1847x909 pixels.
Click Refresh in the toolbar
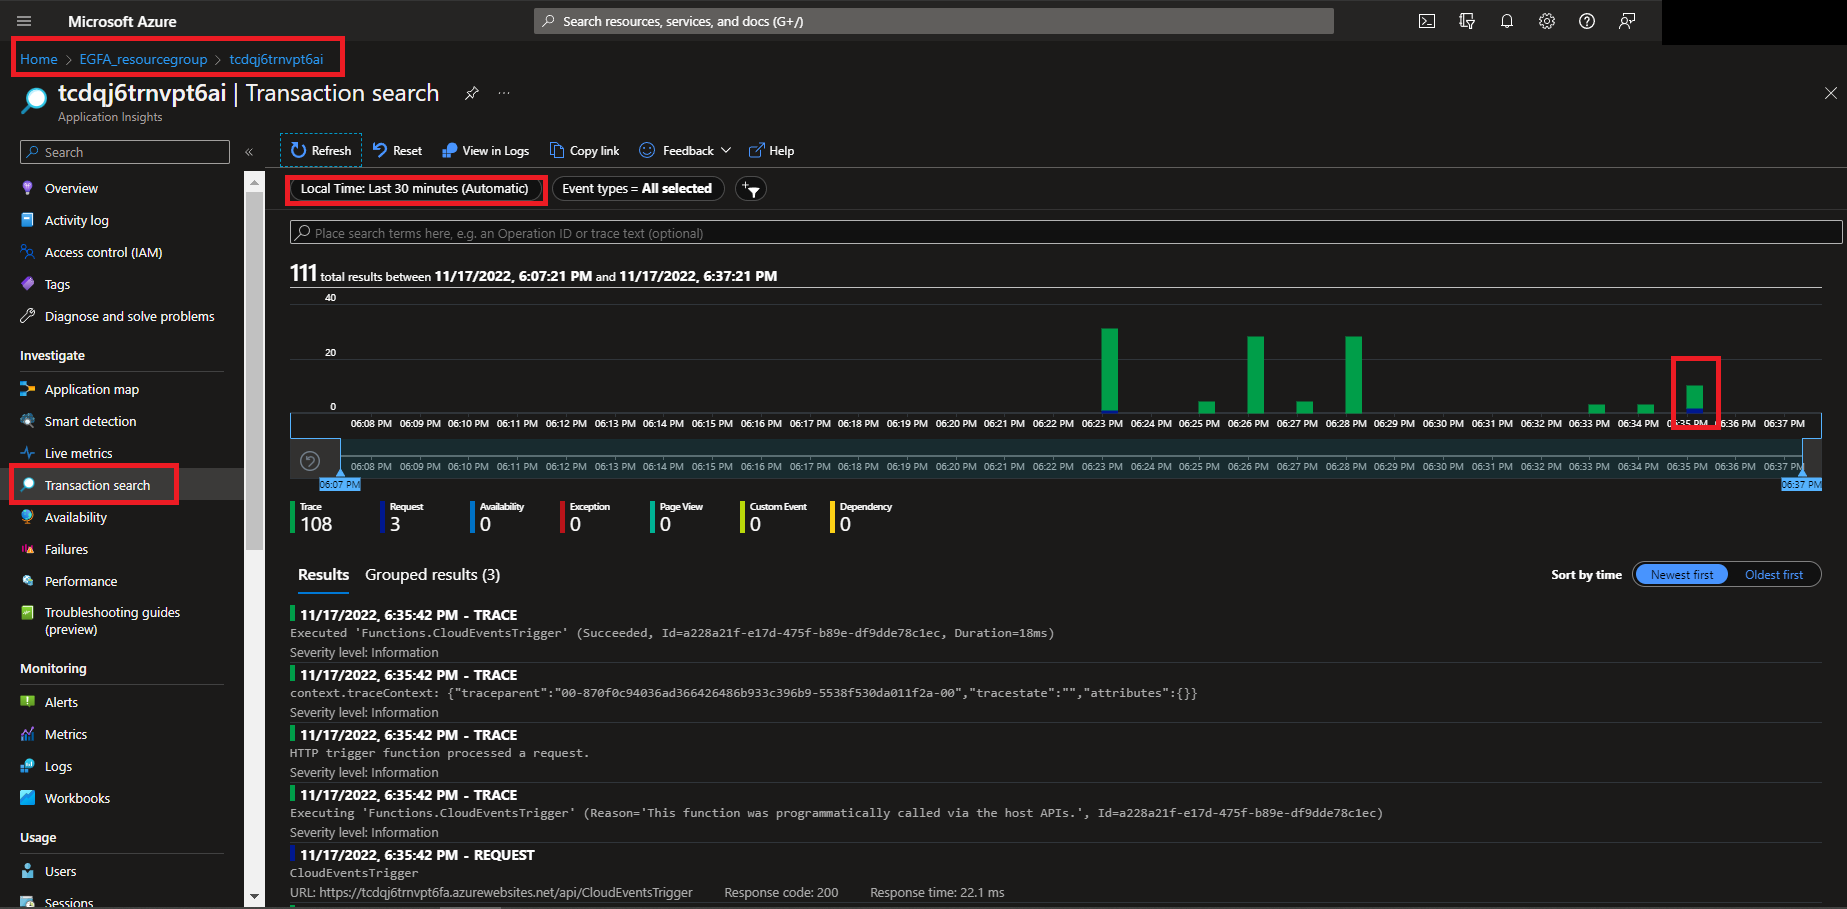[321, 151]
